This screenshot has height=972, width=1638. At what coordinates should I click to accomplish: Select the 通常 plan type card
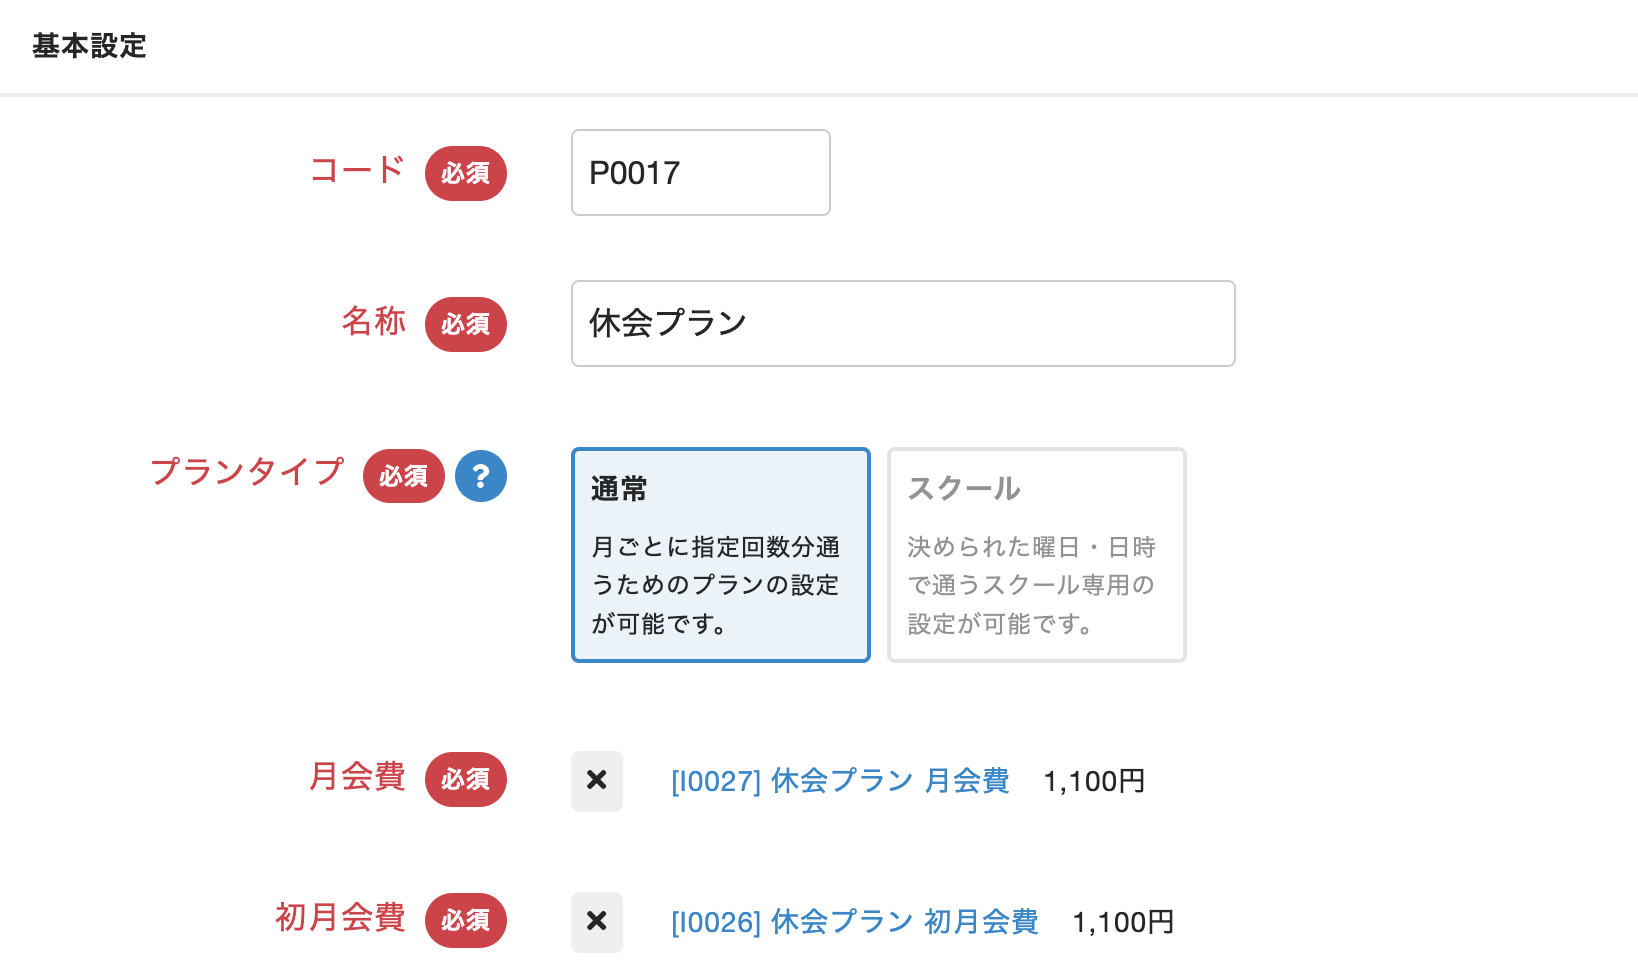720,555
